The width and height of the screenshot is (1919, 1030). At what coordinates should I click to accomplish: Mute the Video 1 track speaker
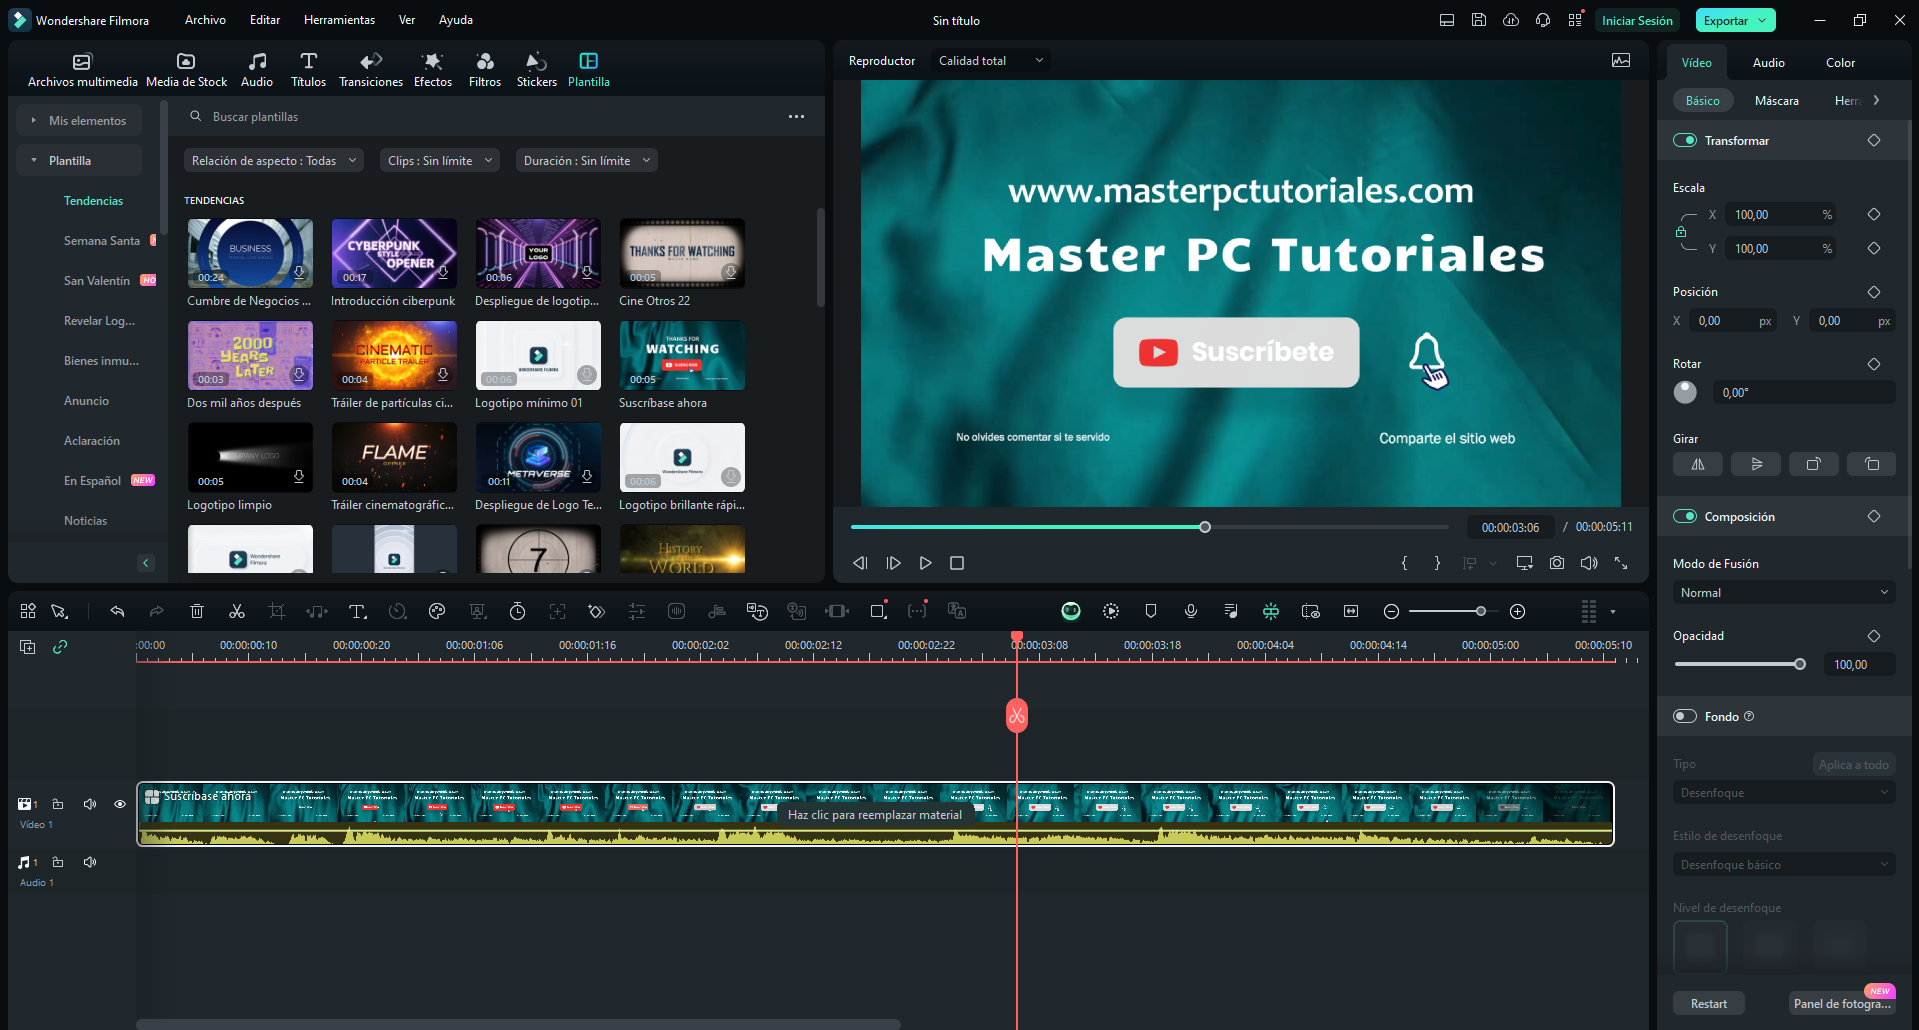click(90, 804)
